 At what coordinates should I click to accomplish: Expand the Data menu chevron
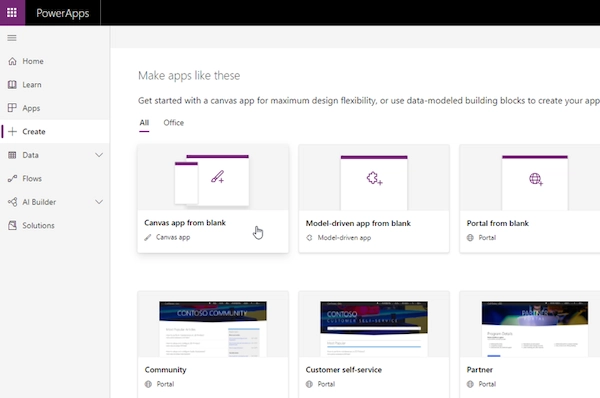[99, 155]
